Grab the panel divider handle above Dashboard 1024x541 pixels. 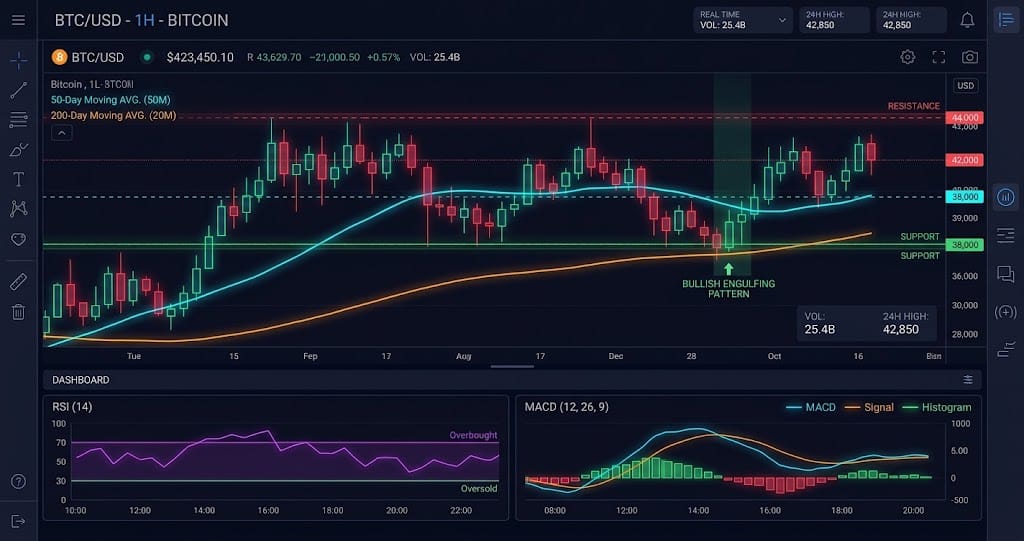coord(512,367)
